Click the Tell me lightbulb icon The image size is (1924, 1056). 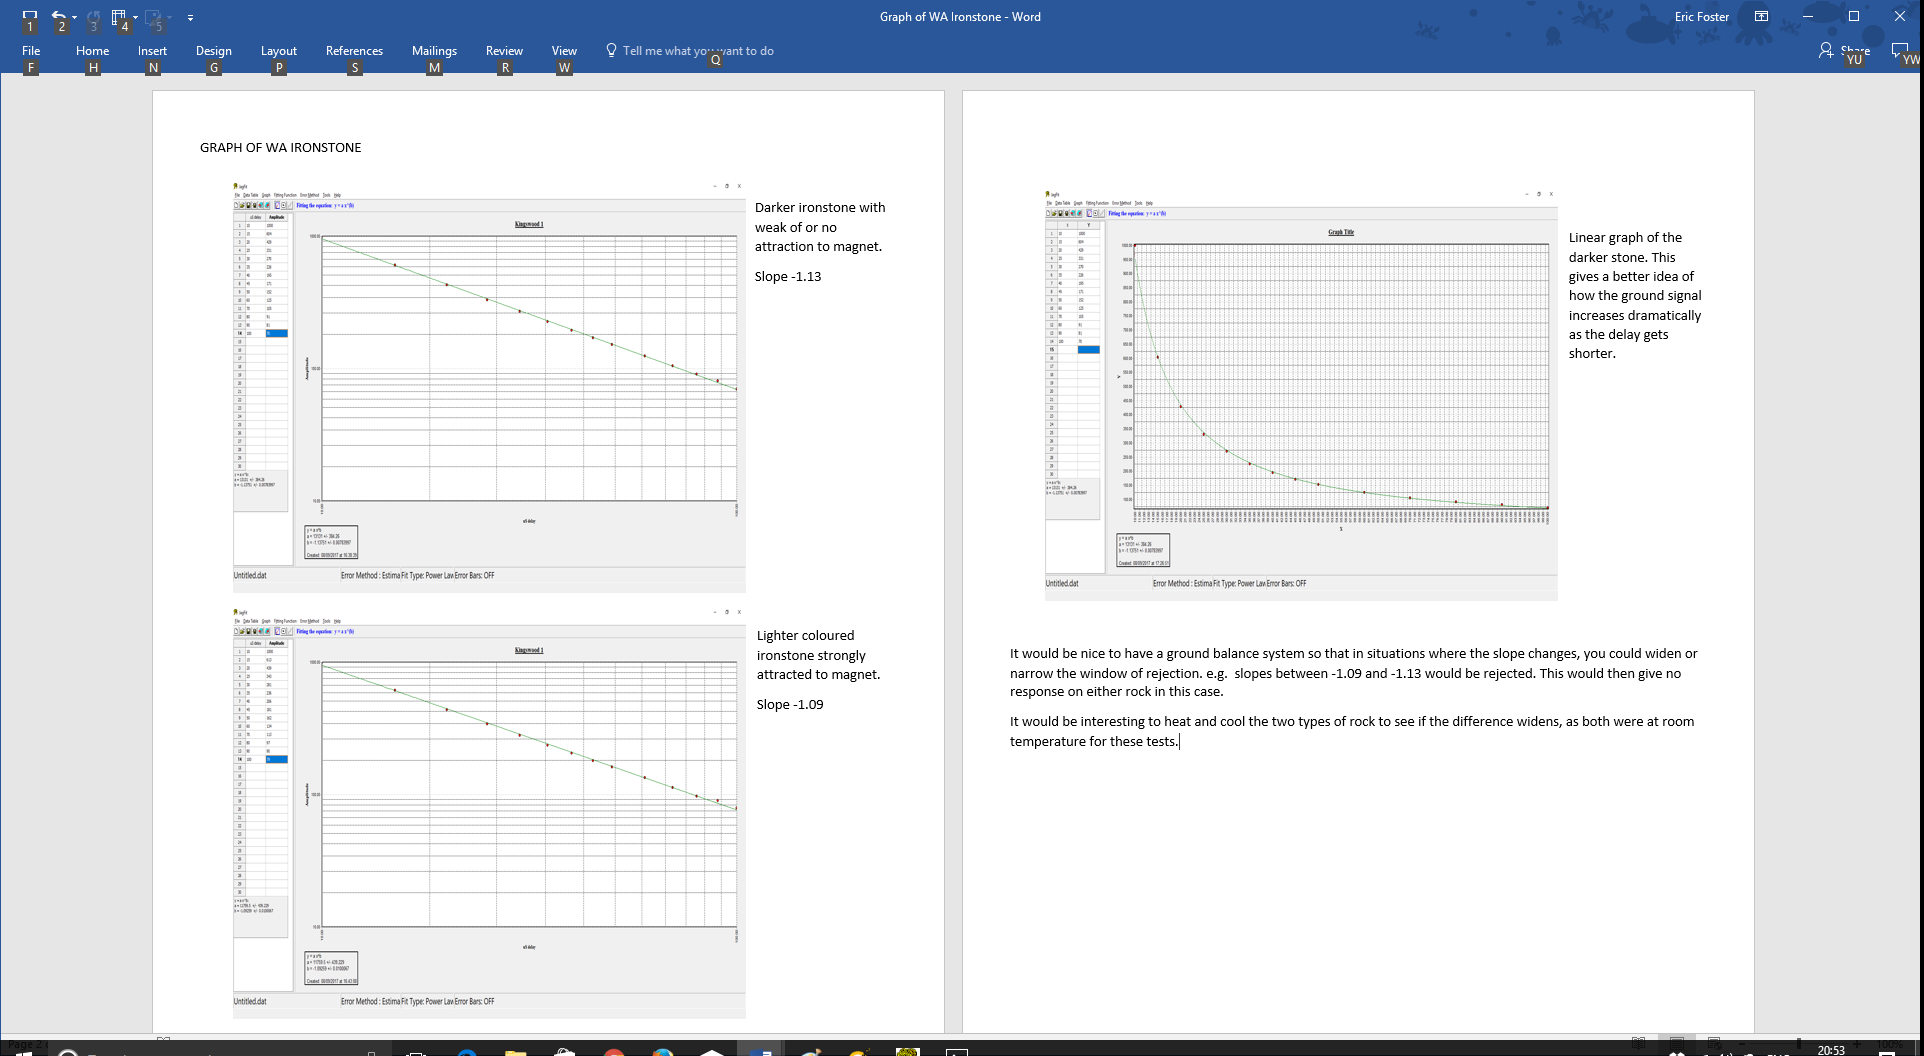pos(611,50)
